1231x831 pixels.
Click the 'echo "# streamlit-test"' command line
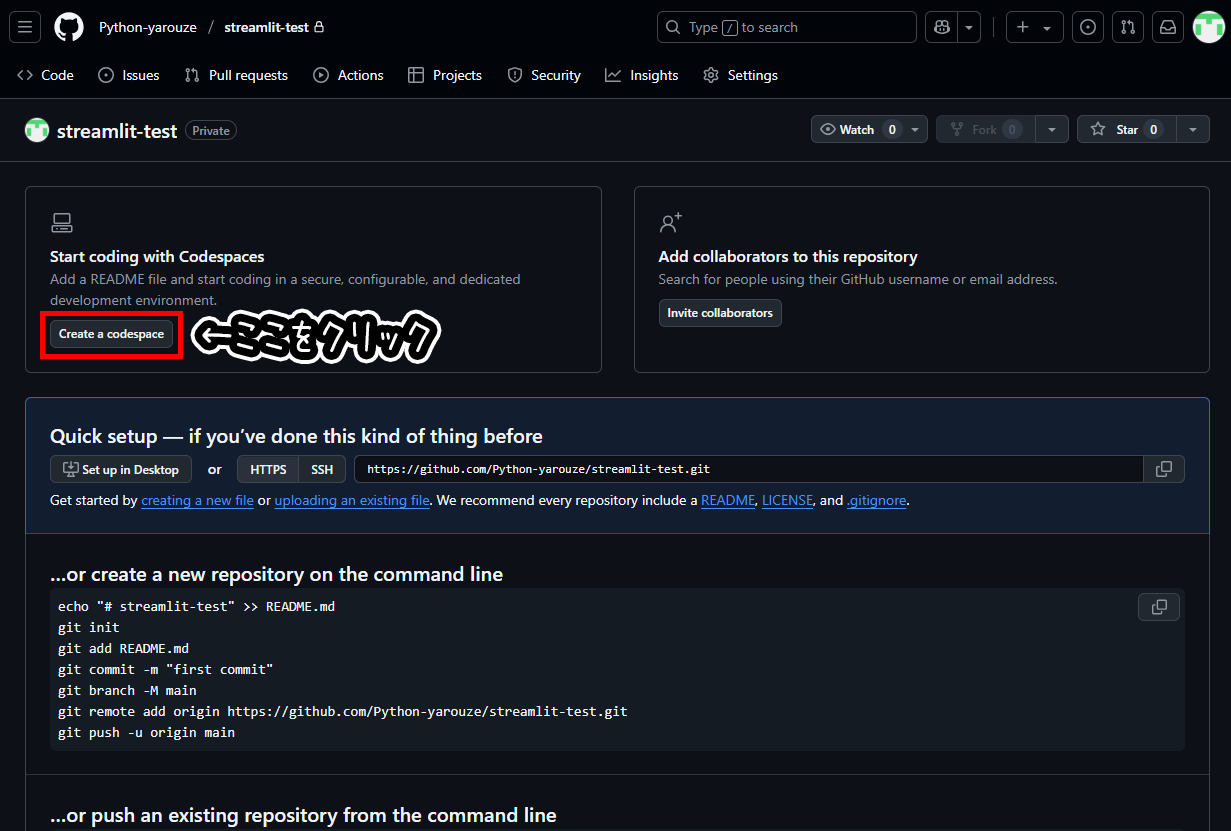[196, 606]
